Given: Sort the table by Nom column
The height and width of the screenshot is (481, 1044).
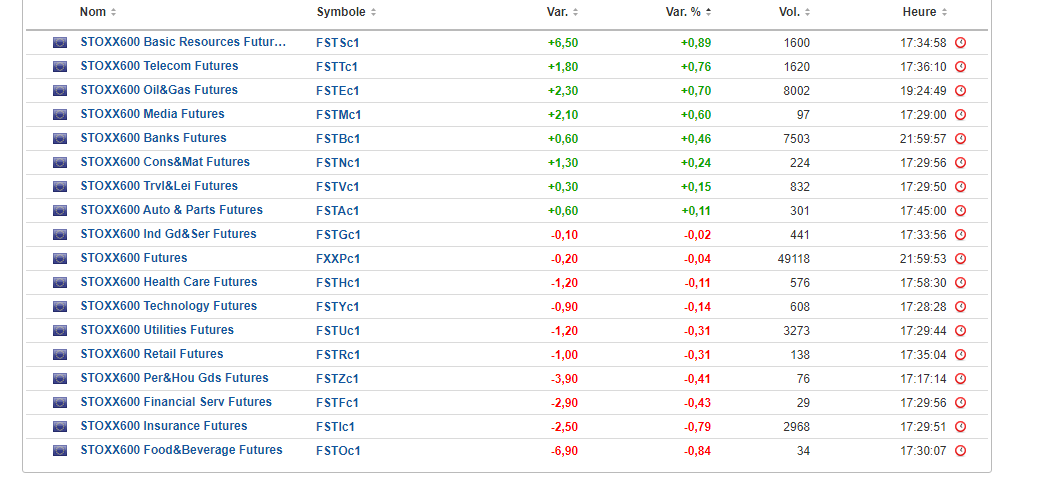Looking at the screenshot, I should pos(97,12).
